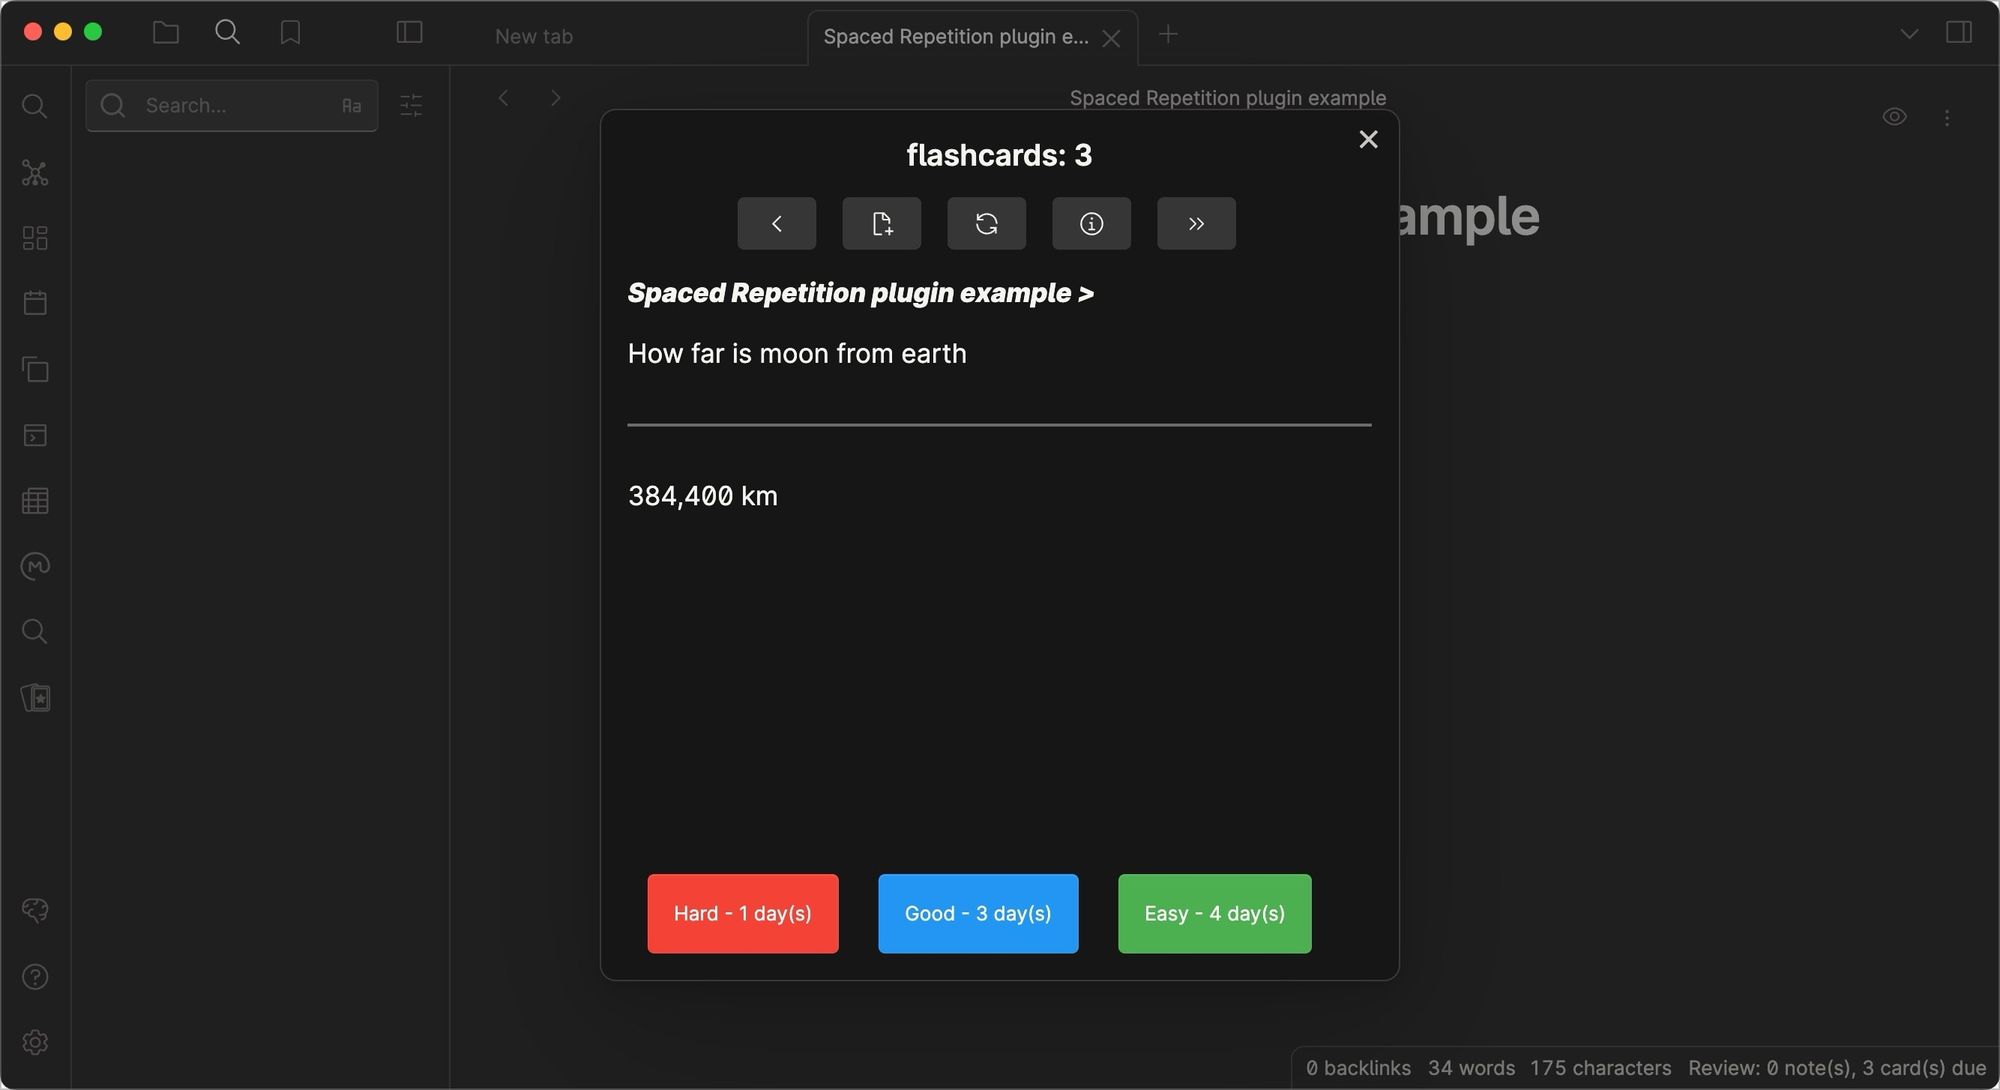Expand the tab list dropdown arrow
2000x1090 pixels.
(1909, 34)
